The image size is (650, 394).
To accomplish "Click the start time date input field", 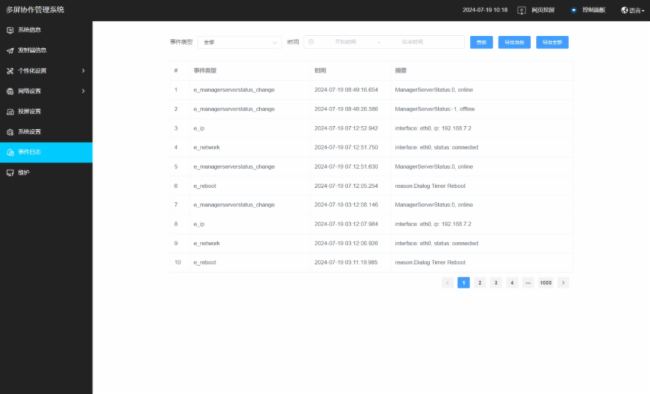I will pyautogui.click(x=345, y=42).
